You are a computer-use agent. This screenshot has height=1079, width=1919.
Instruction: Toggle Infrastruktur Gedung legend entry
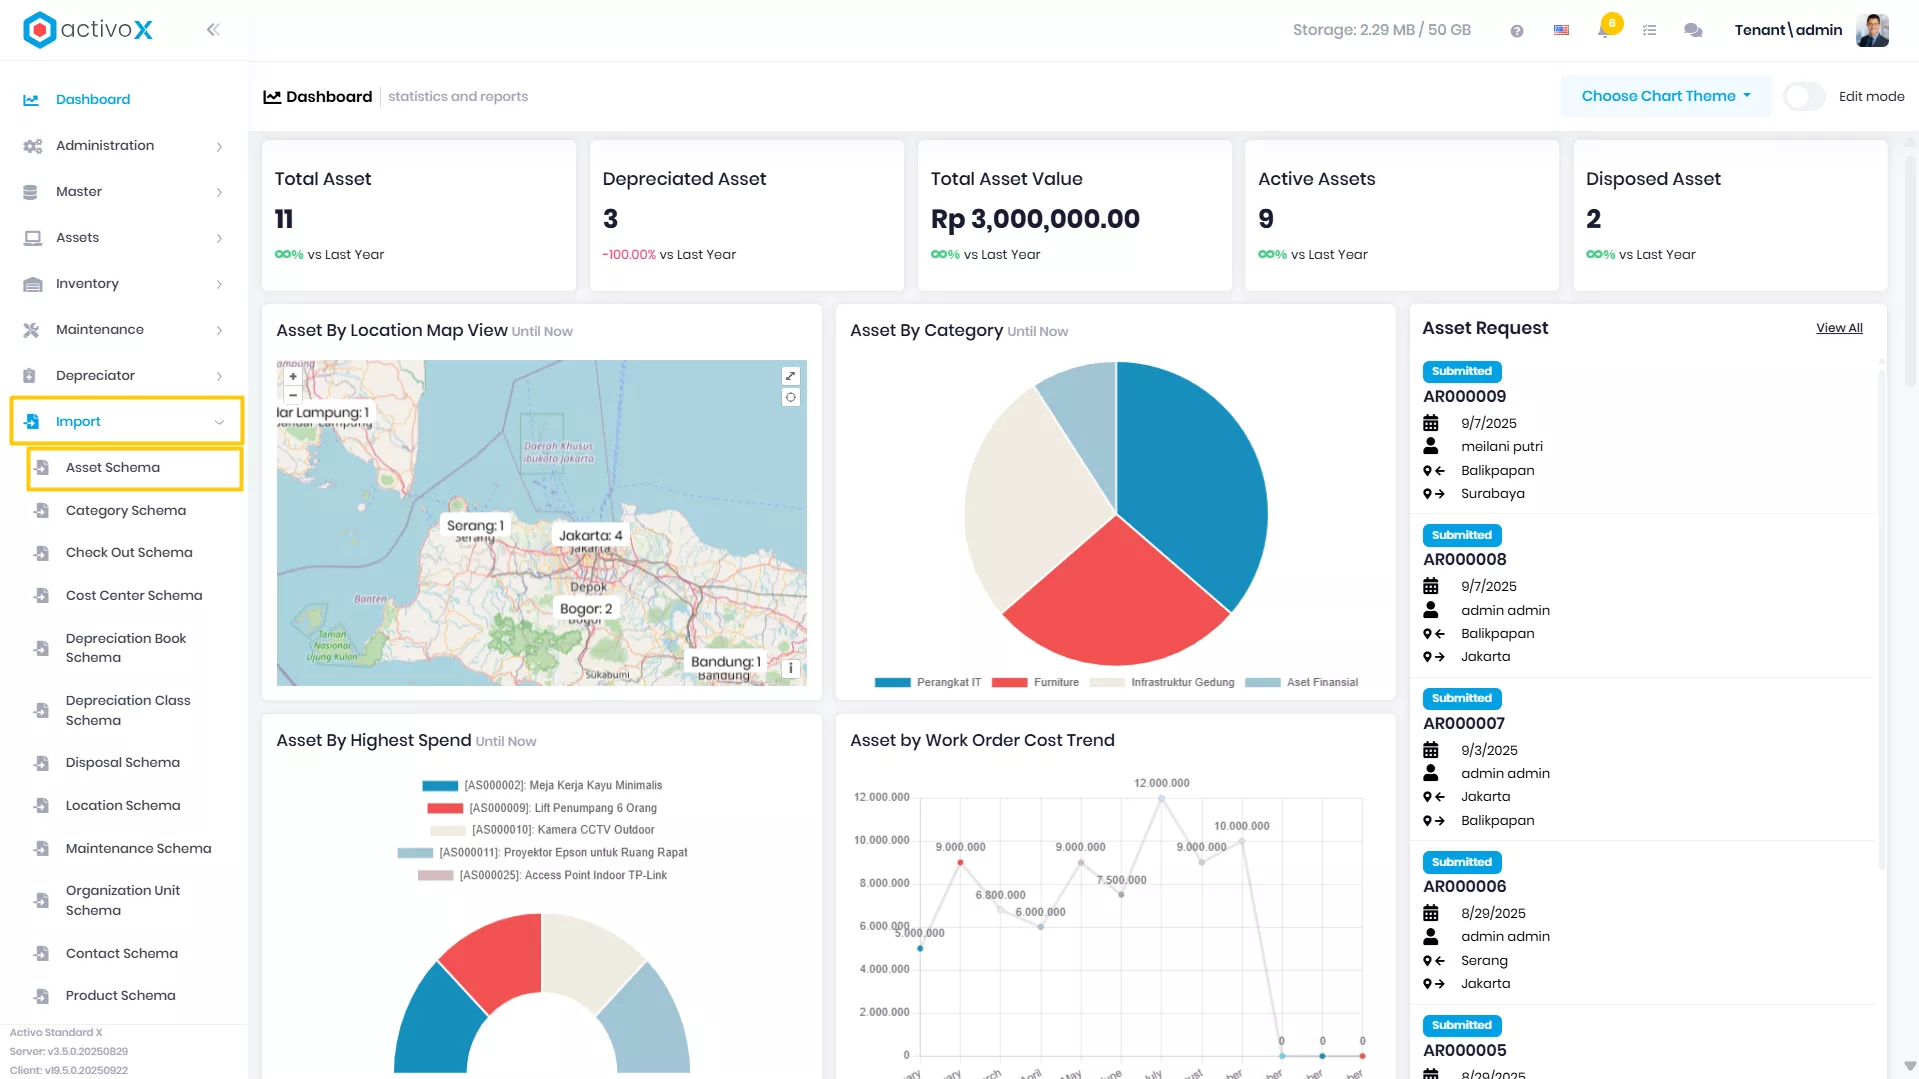click(1161, 683)
